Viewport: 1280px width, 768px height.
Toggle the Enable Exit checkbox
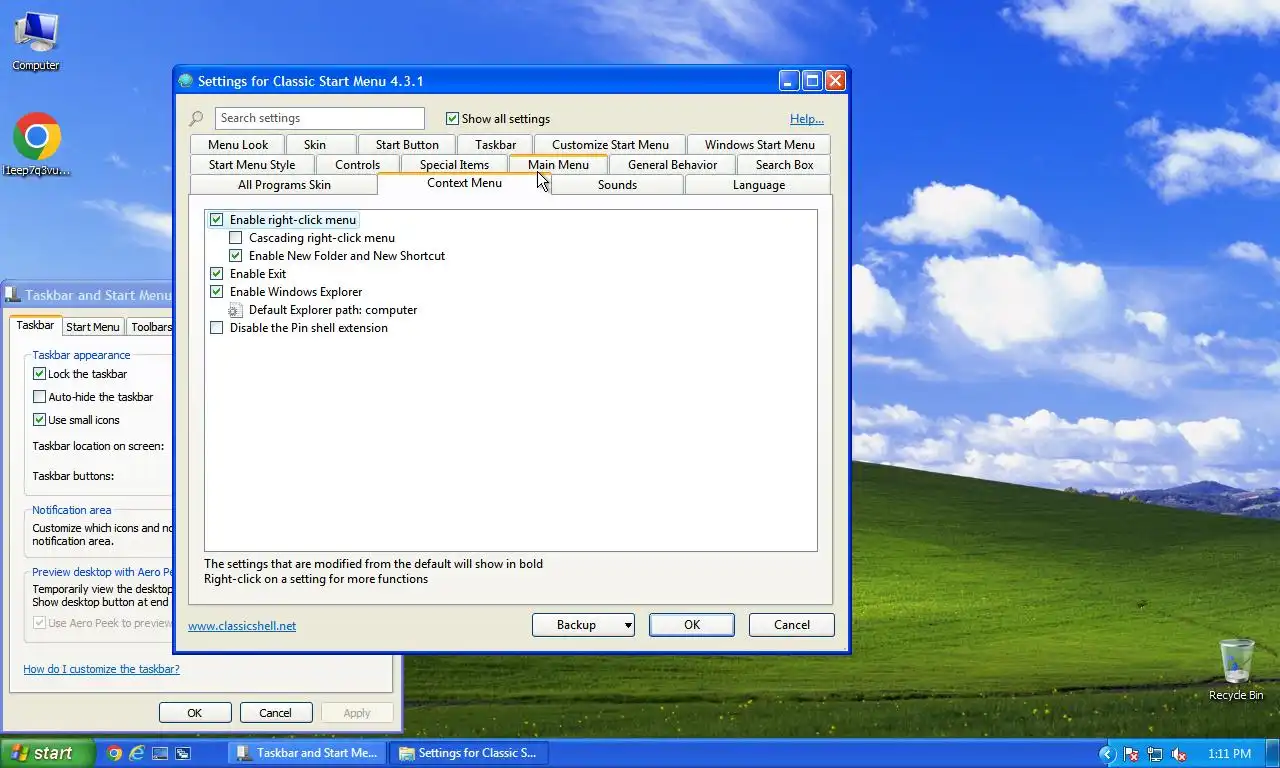point(217,274)
